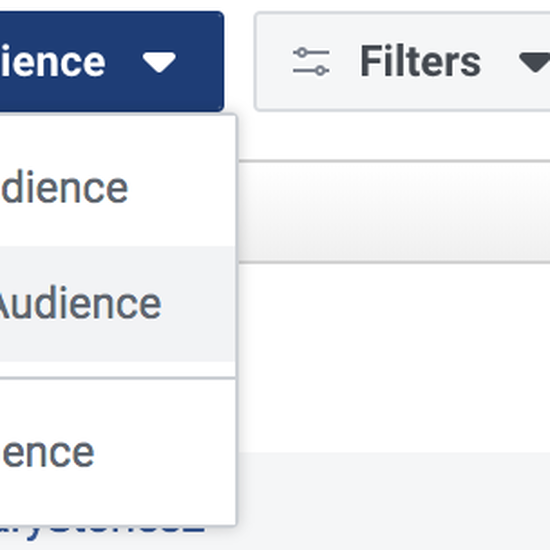550x550 pixels.
Task: Click the gray table header bar
Action: point(394,212)
